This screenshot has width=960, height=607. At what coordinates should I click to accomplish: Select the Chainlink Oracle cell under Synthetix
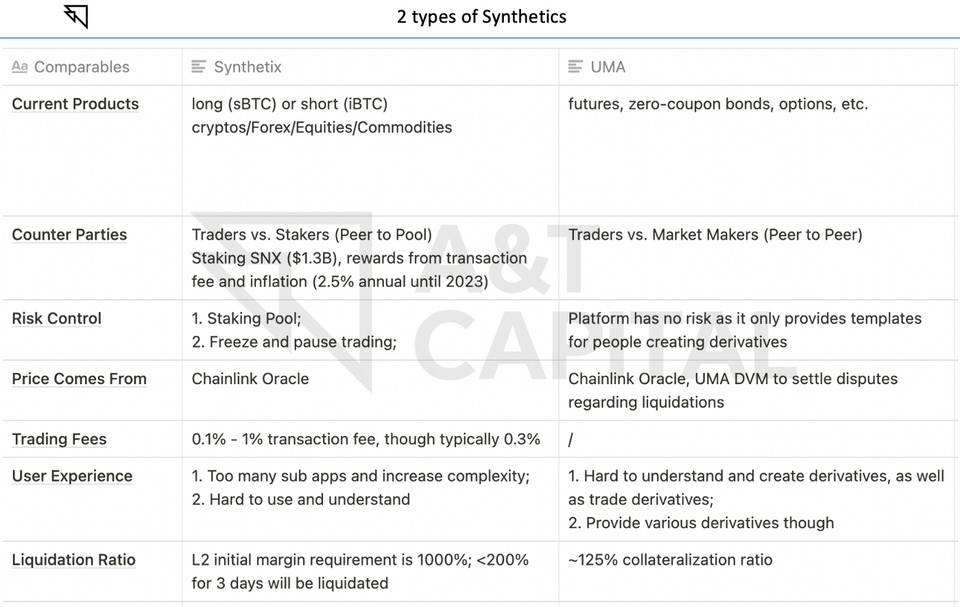coord(370,391)
